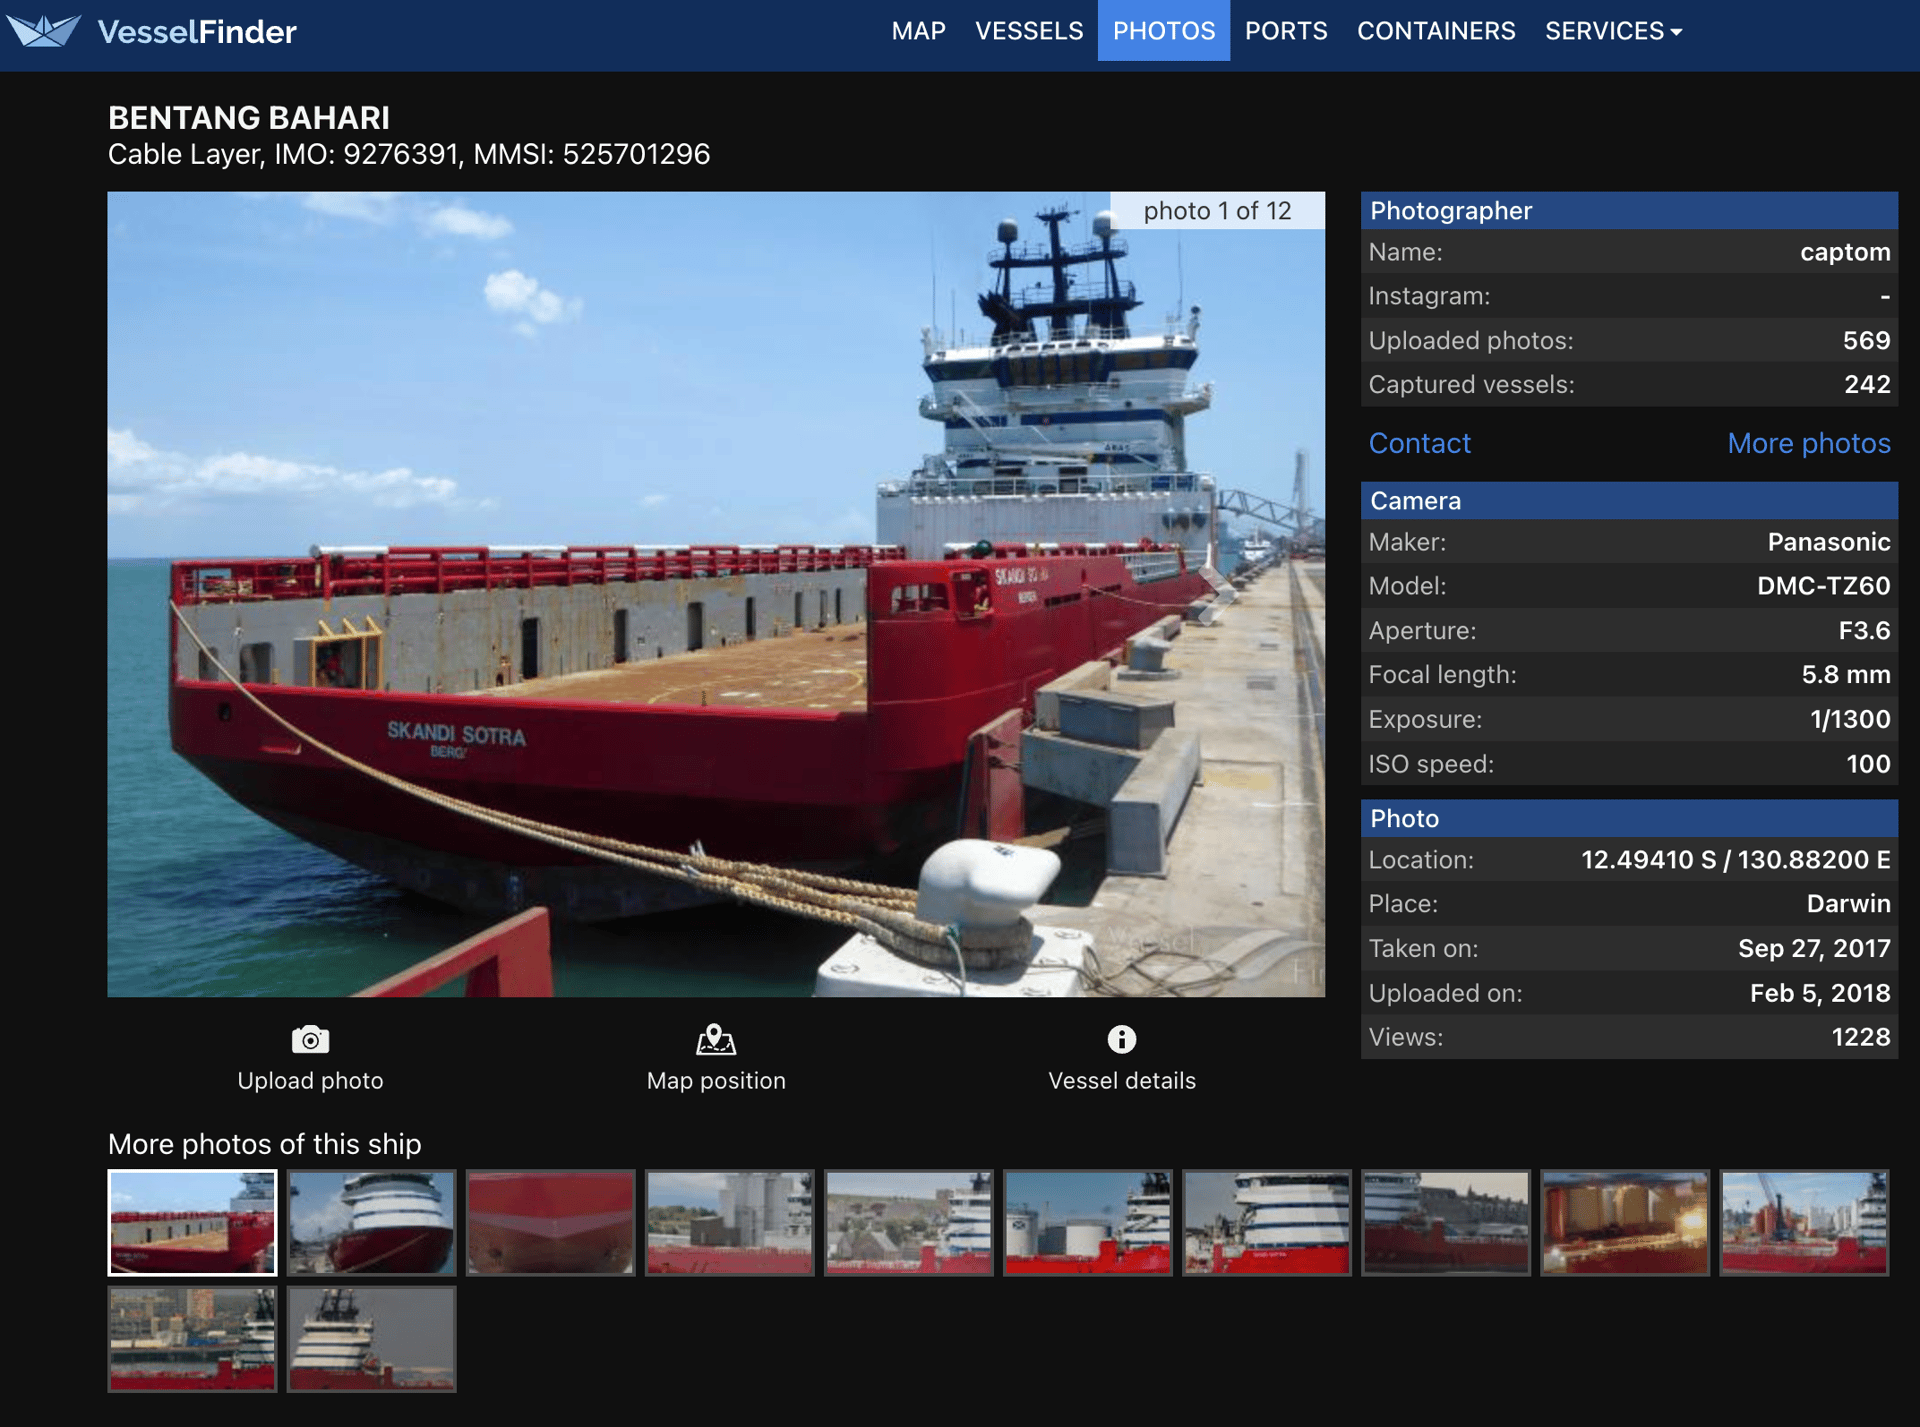Click the captured vessels count 242
Viewport: 1920px width, 1427px height.
point(1866,385)
